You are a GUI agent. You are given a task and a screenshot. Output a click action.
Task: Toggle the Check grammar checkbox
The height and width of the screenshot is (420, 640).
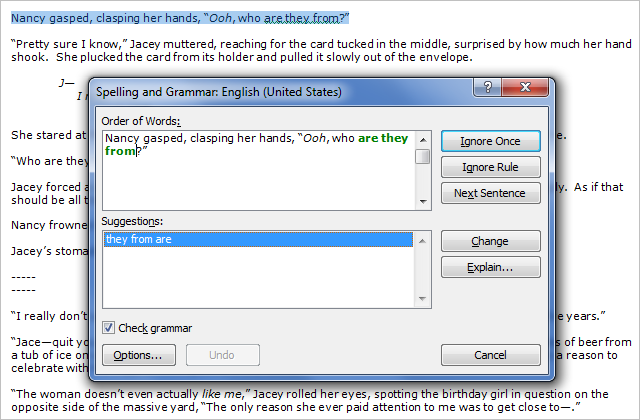coord(109,328)
